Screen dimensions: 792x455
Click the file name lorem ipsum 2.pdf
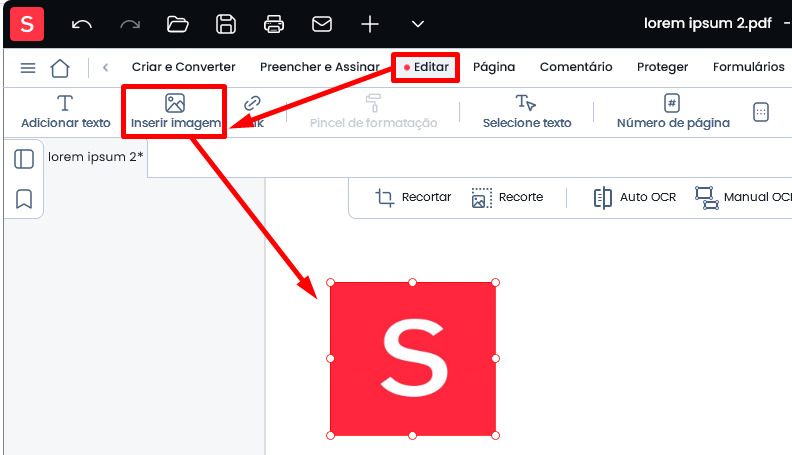708,23
